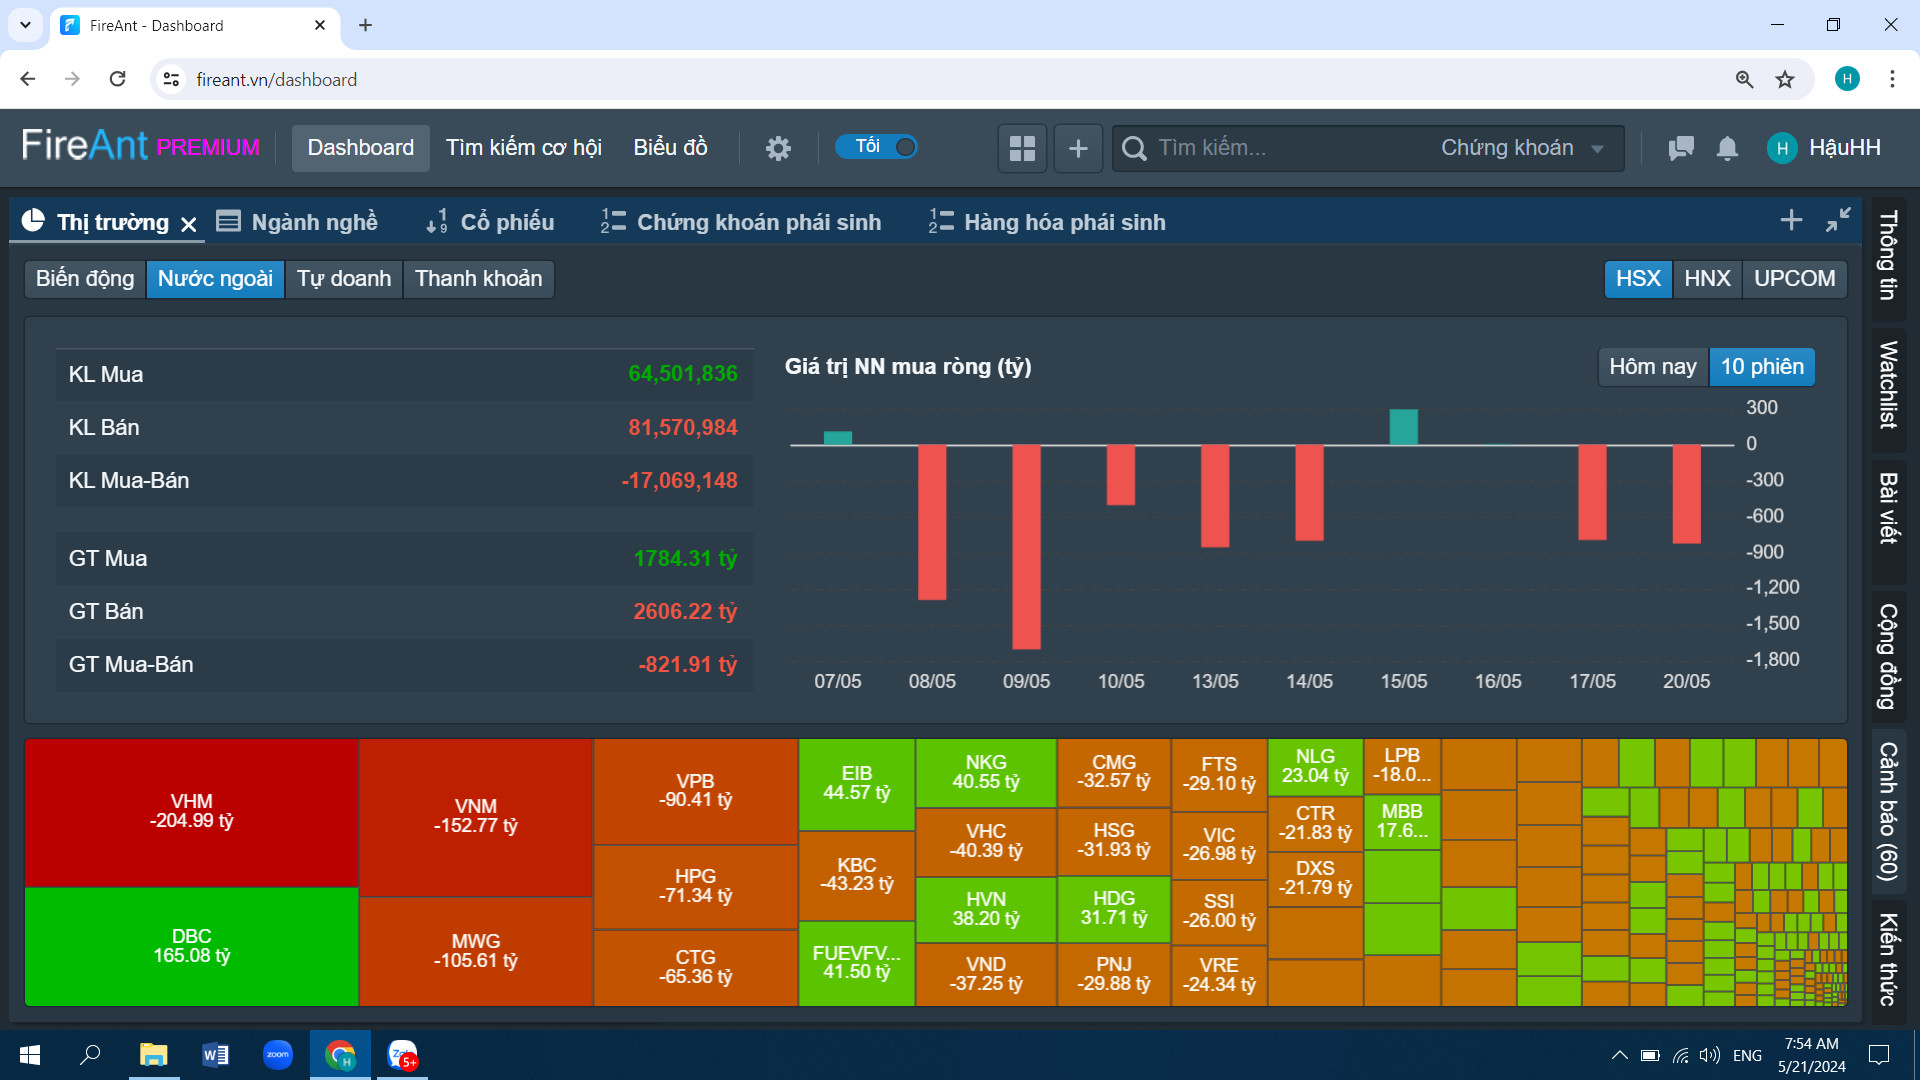Expand the Watchlist side panel
The width and height of the screenshot is (1920, 1080).
click(1888, 385)
